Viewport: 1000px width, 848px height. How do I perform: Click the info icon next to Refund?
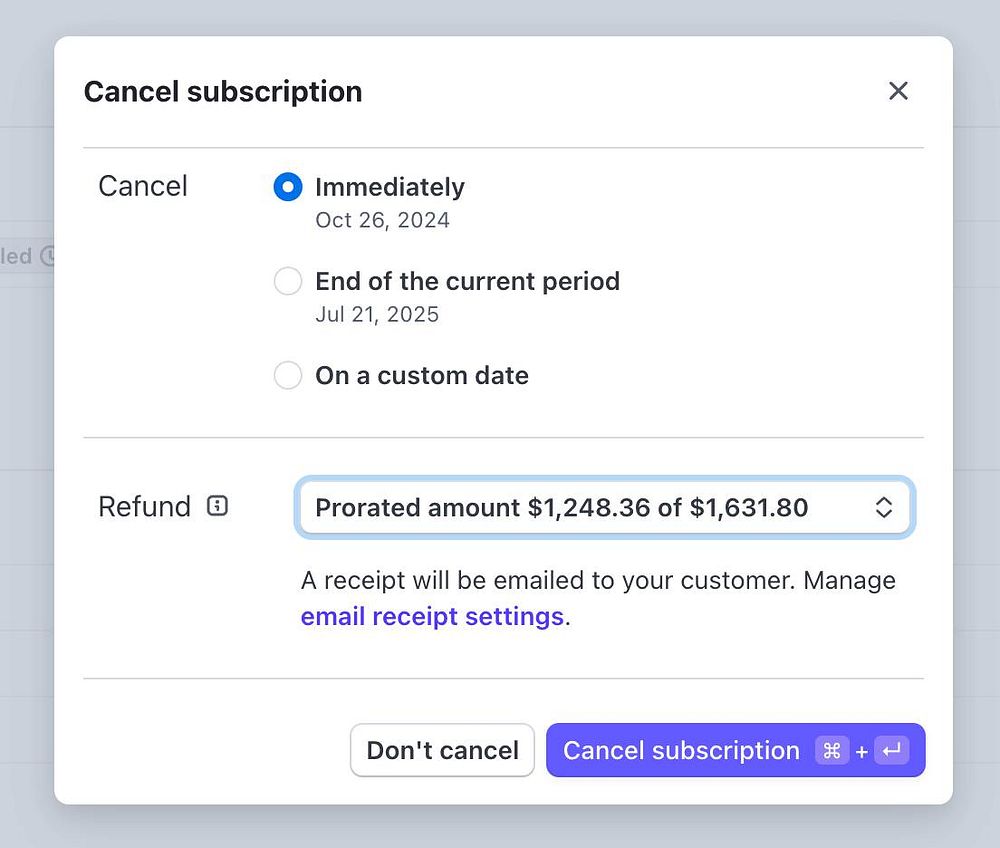point(217,506)
